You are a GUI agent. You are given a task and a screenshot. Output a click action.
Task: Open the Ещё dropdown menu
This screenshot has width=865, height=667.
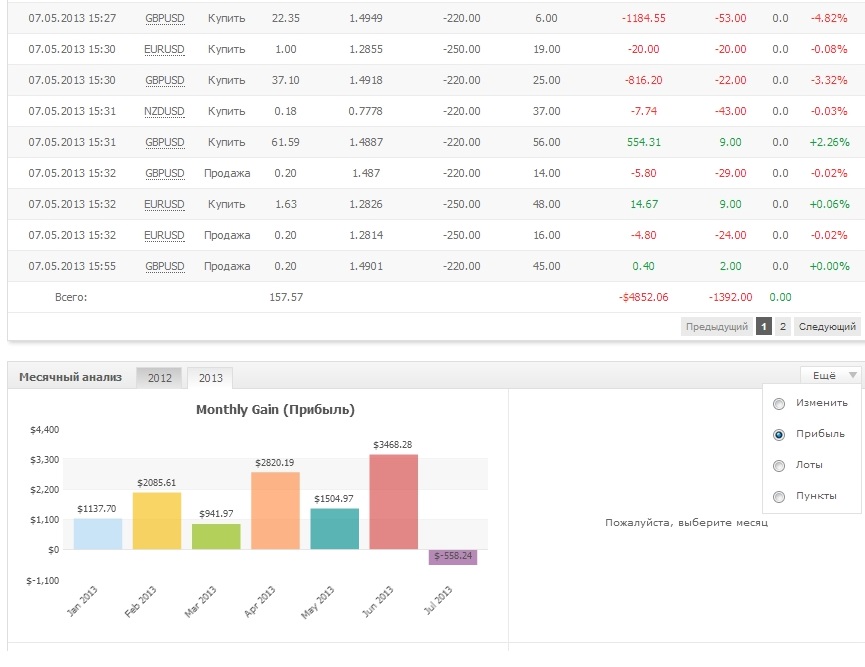pos(831,376)
